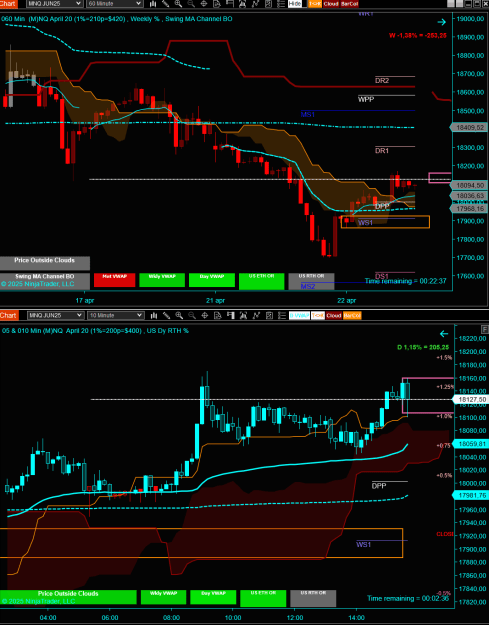Toggle Cloud button on upper chart toolbar
Viewport: 489px width, 625px height.
(x=331, y=4)
